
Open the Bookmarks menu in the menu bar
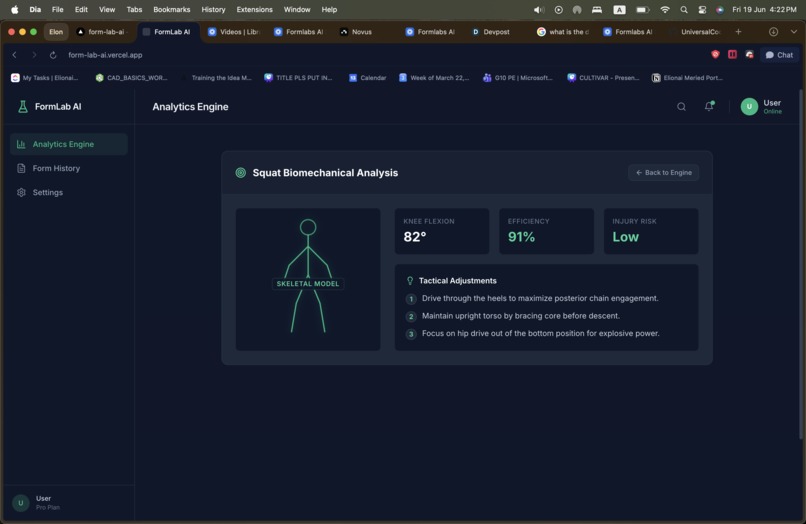tap(172, 9)
